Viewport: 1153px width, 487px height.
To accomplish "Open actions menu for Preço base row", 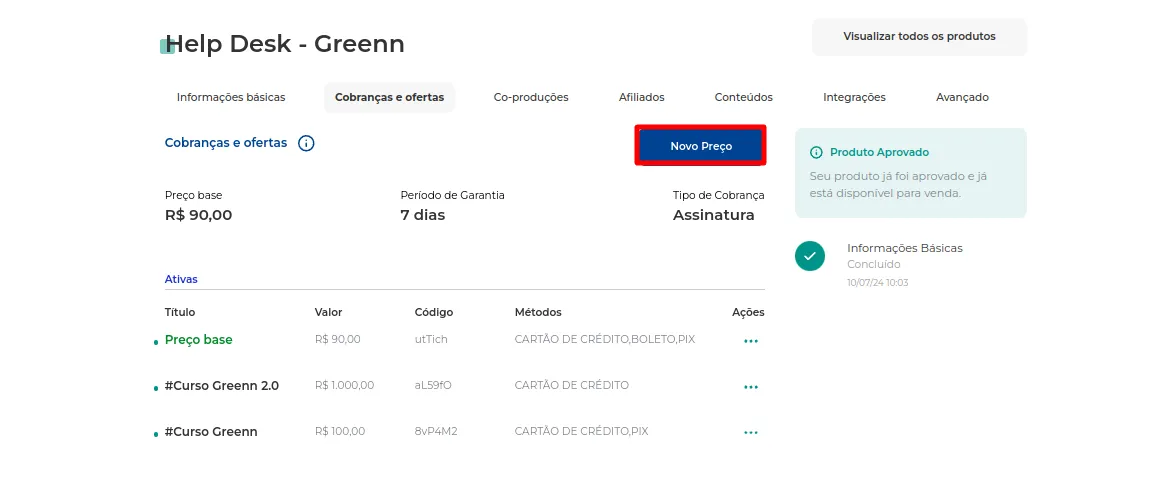I will tap(751, 341).
